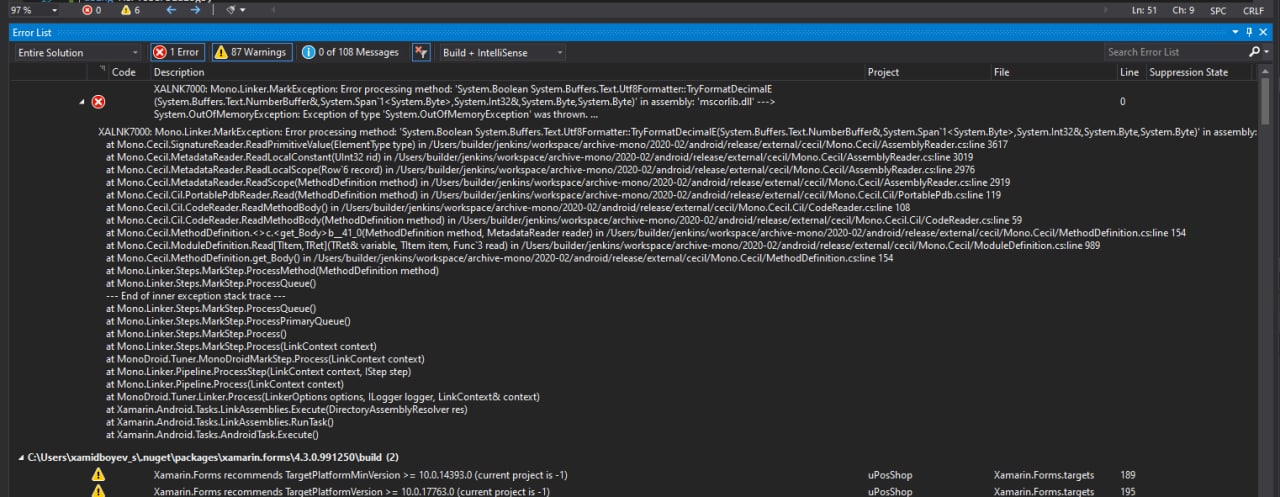Click the search magnifier icon in Error List

(x=1255, y=52)
